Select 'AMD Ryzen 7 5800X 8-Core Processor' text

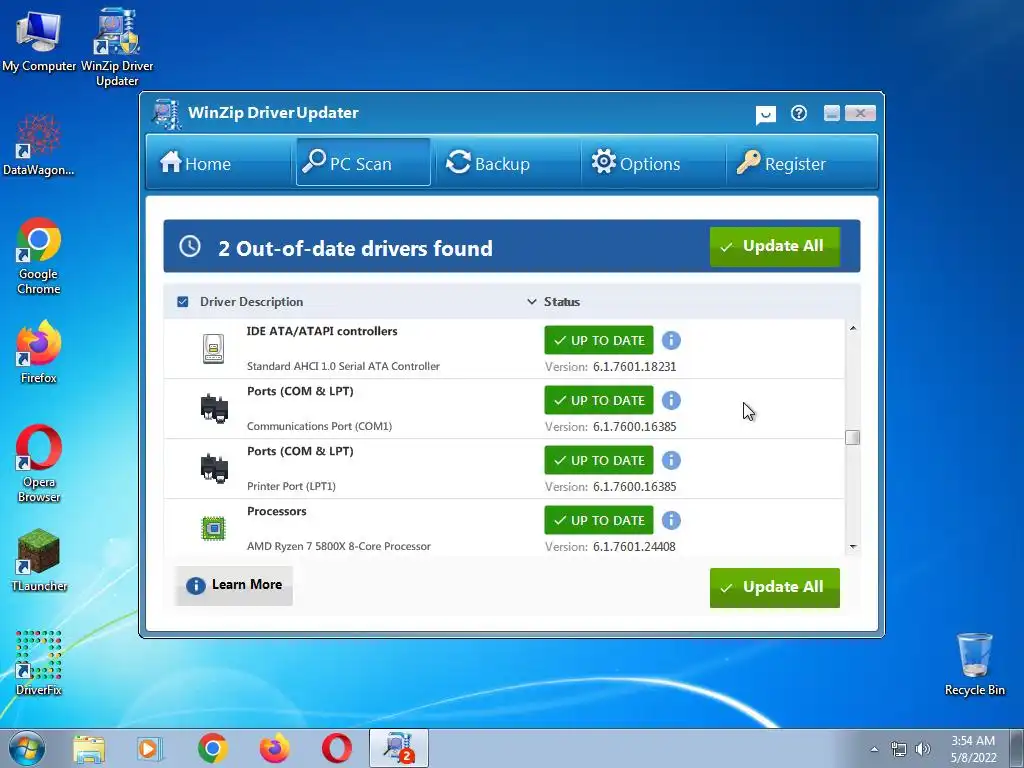pos(339,546)
